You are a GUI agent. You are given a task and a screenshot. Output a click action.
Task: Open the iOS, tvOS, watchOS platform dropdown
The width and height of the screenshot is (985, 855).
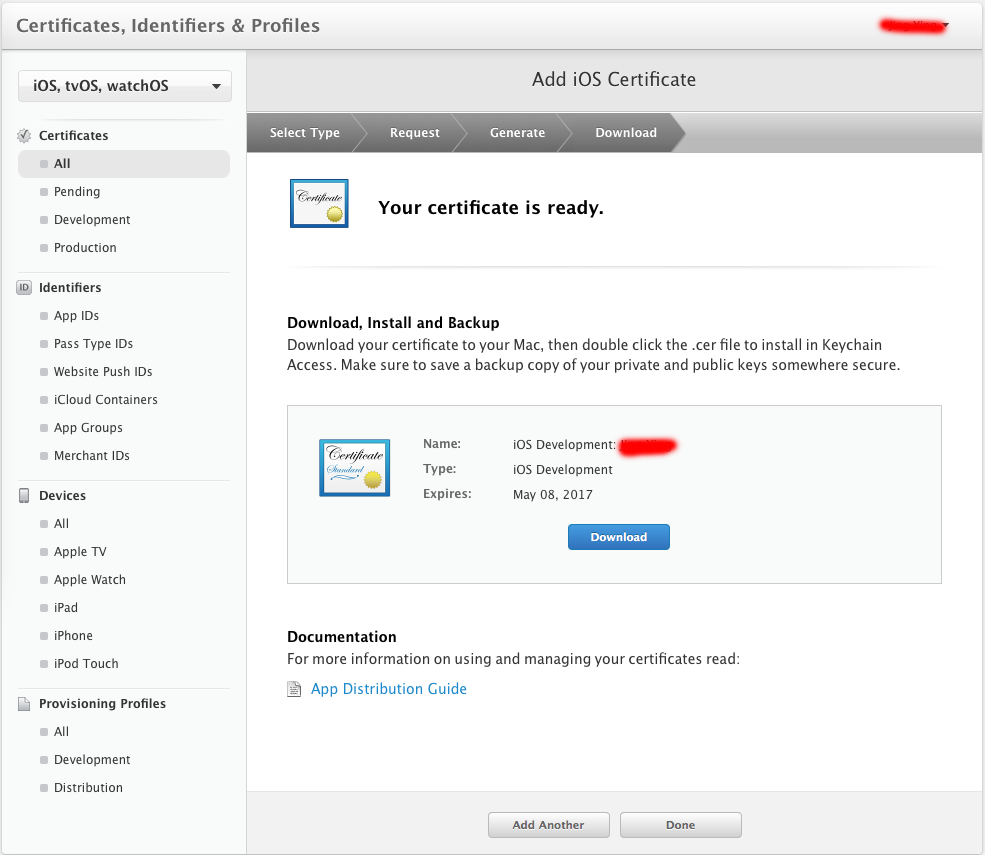(x=125, y=86)
